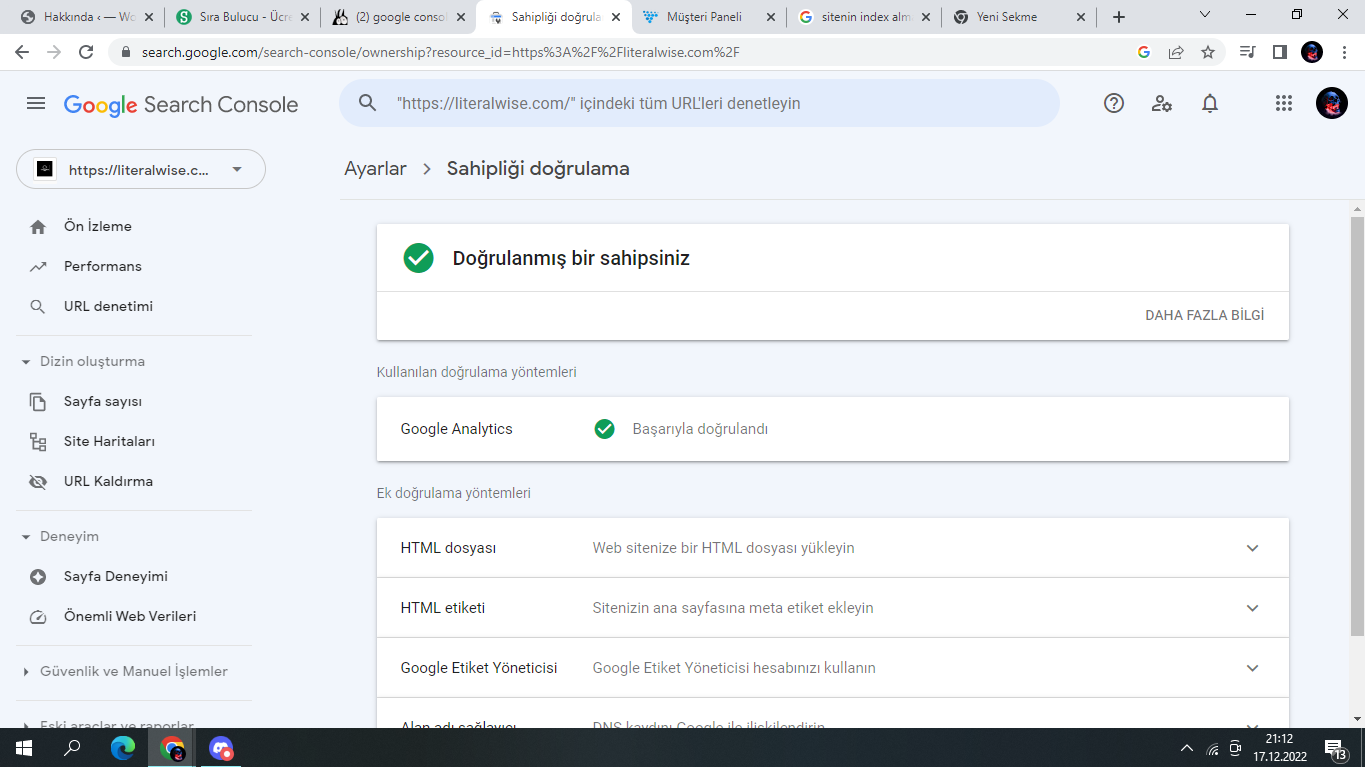Open a new browser tab
The height and width of the screenshot is (767, 1365).
[x=1119, y=17]
